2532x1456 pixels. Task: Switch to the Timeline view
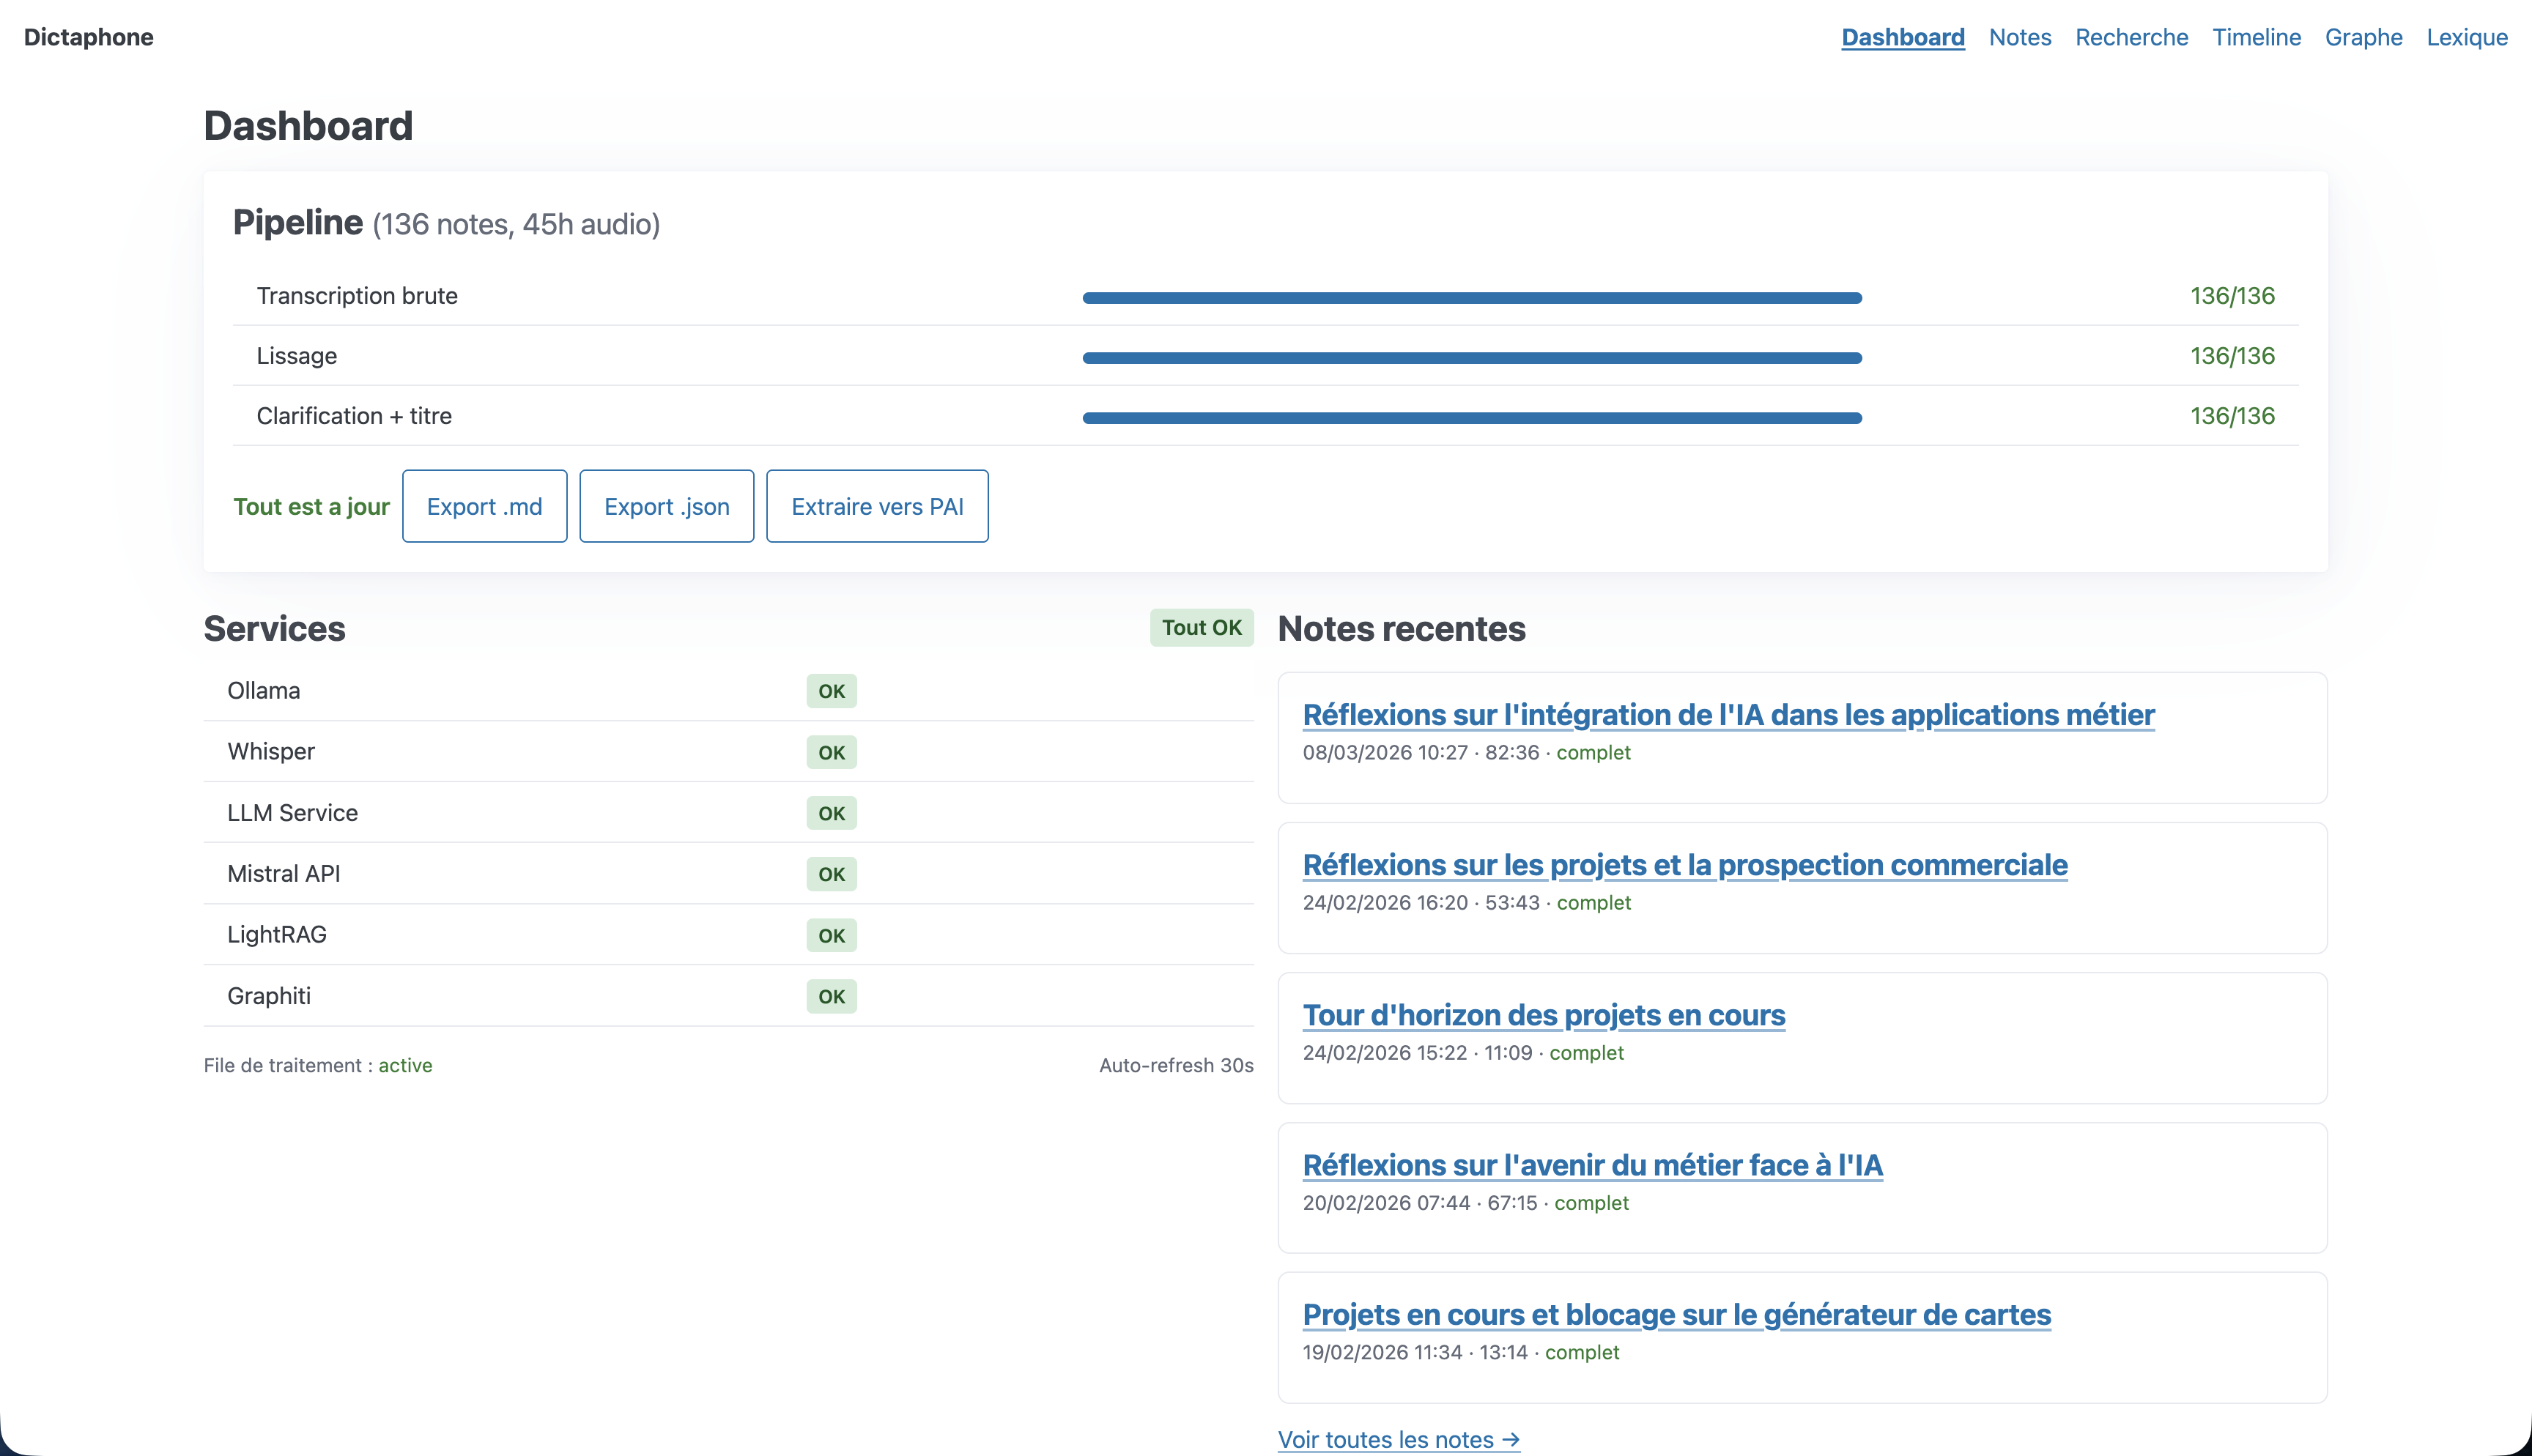click(2256, 37)
